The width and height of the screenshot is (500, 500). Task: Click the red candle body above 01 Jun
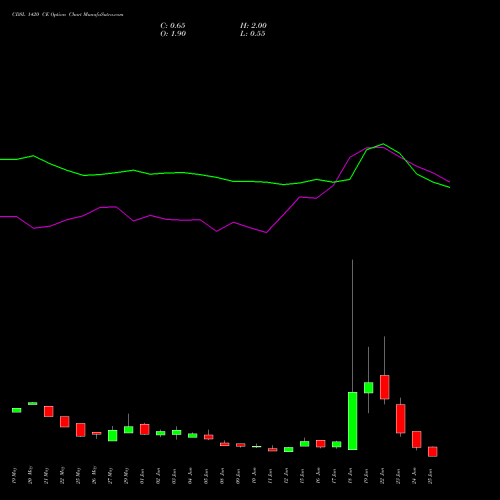pos(145,429)
